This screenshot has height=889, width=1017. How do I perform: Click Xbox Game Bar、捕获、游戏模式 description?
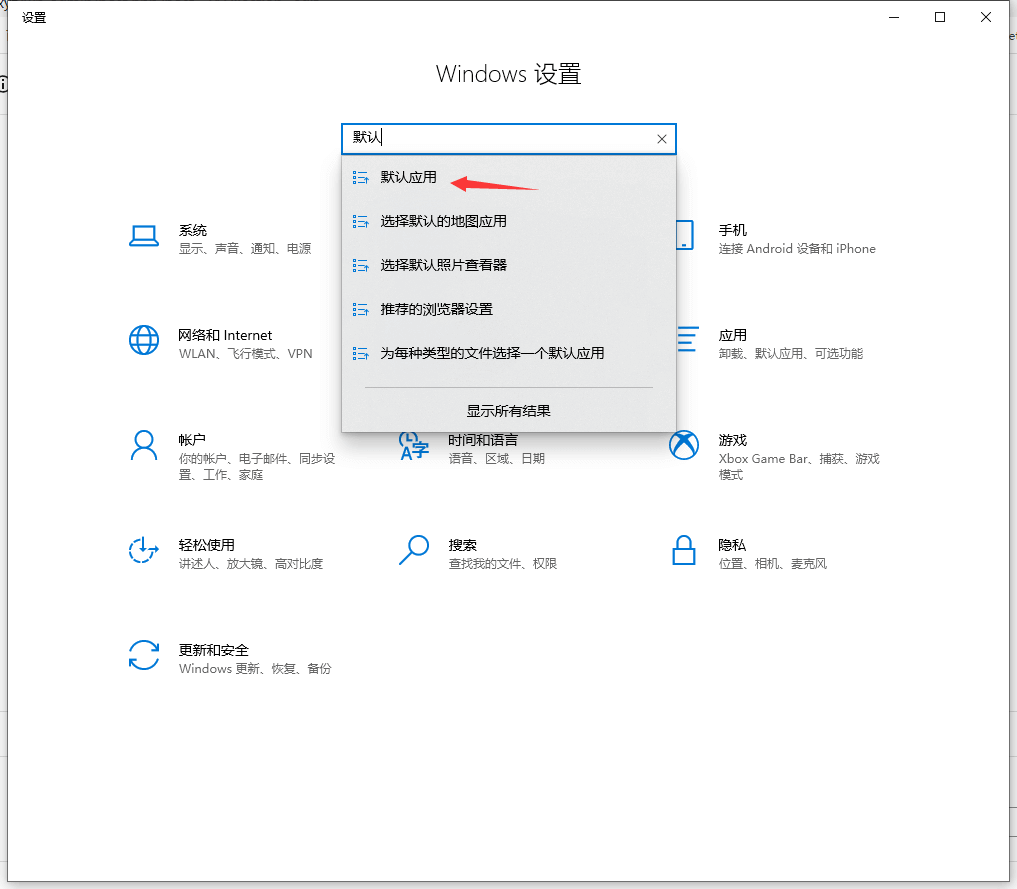[x=798, y=467]
